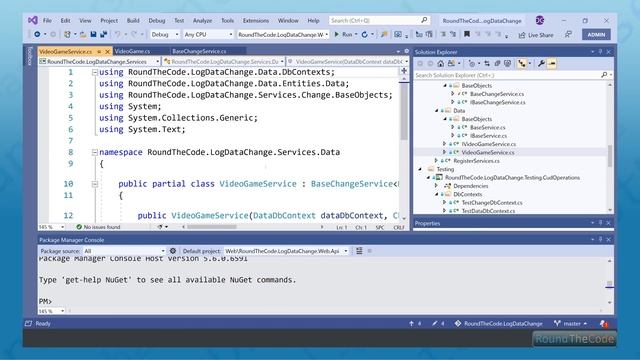Click the master branch button in status bar
This screenshot has height=360, width=640.
(571, 324)
